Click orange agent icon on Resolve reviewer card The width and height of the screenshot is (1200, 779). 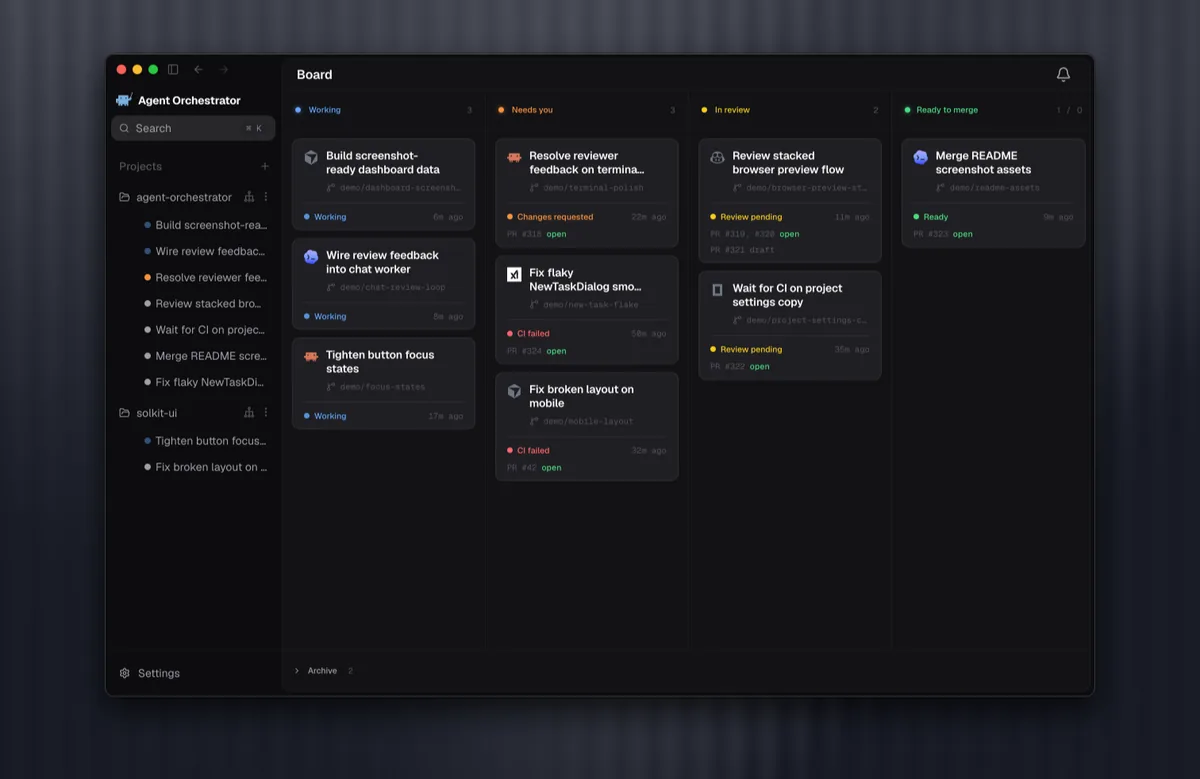(x=514, y=157)
